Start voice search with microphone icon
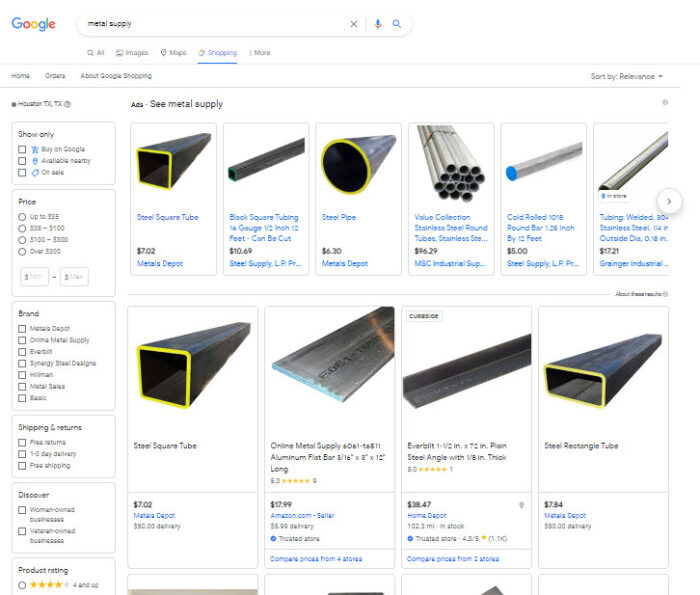Screen dimensions: 700x595 click(x=378, y=24)
